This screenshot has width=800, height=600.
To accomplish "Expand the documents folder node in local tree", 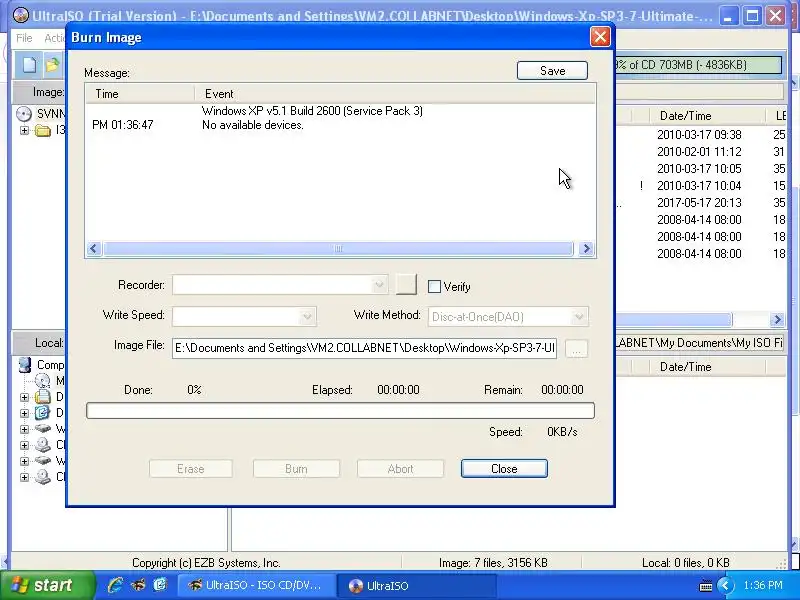I will (x=24, y=397).
